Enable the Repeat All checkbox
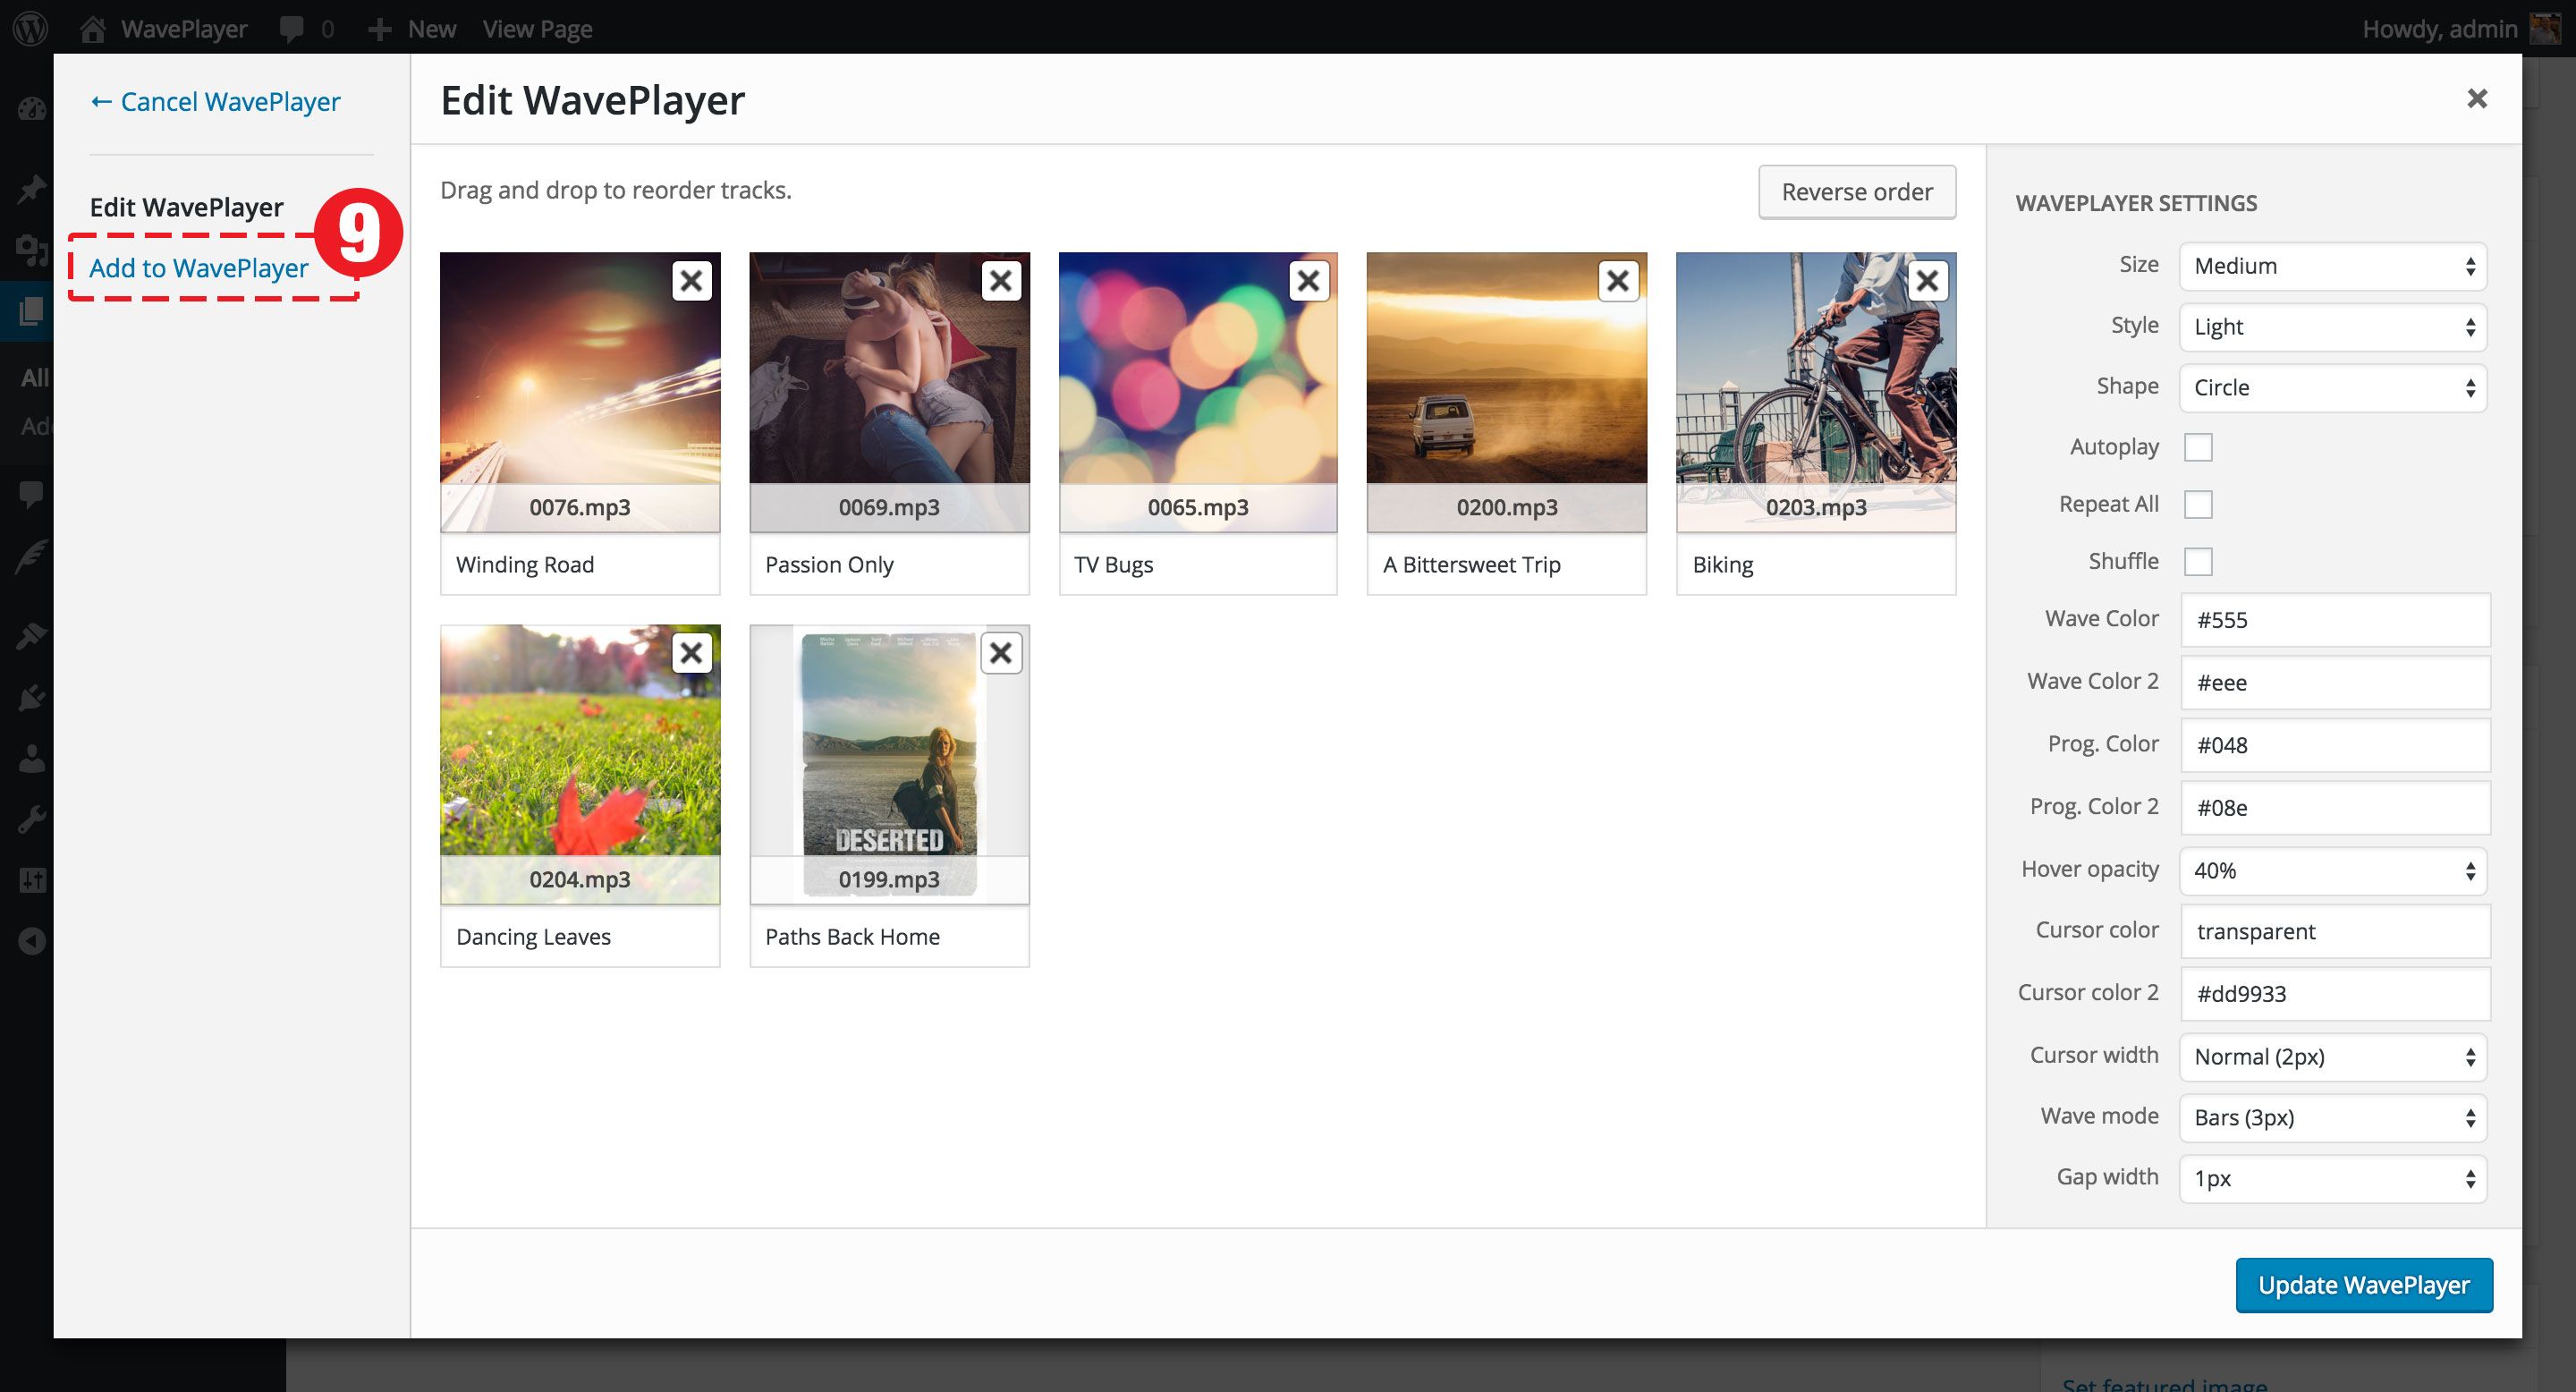This screenshot has width=2576, height=1392. (x=2197, y=504)
